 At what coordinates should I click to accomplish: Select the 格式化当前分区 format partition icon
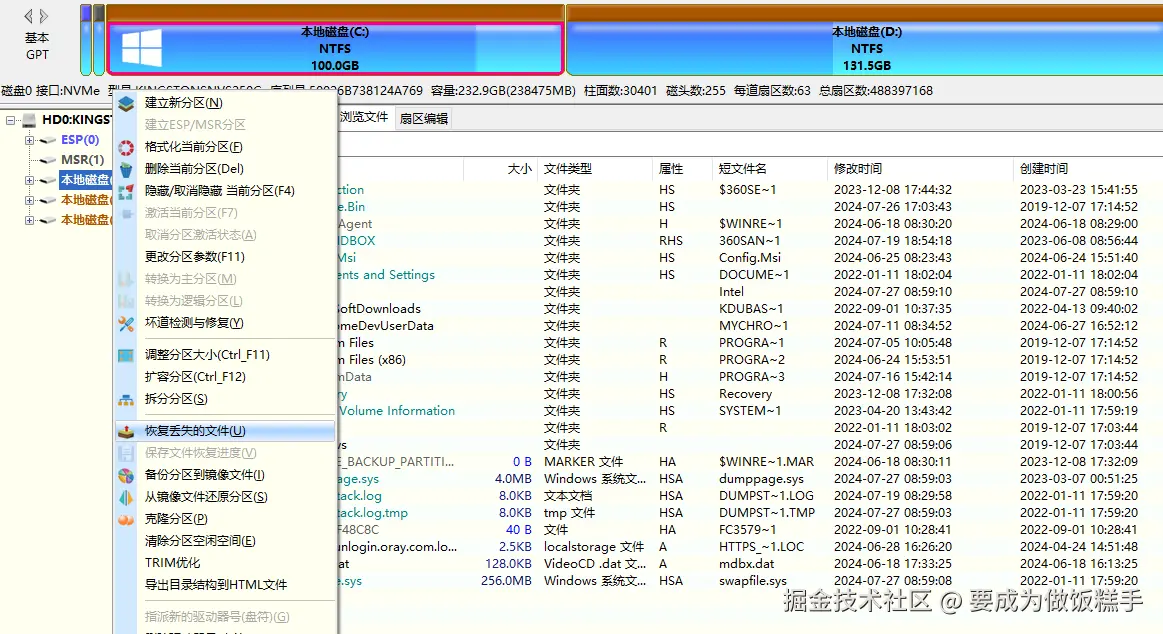(125, 146)
